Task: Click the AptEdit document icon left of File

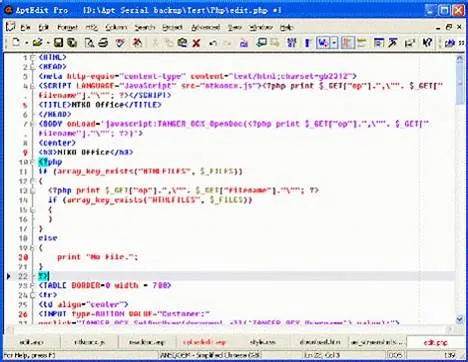Action: 11,27
